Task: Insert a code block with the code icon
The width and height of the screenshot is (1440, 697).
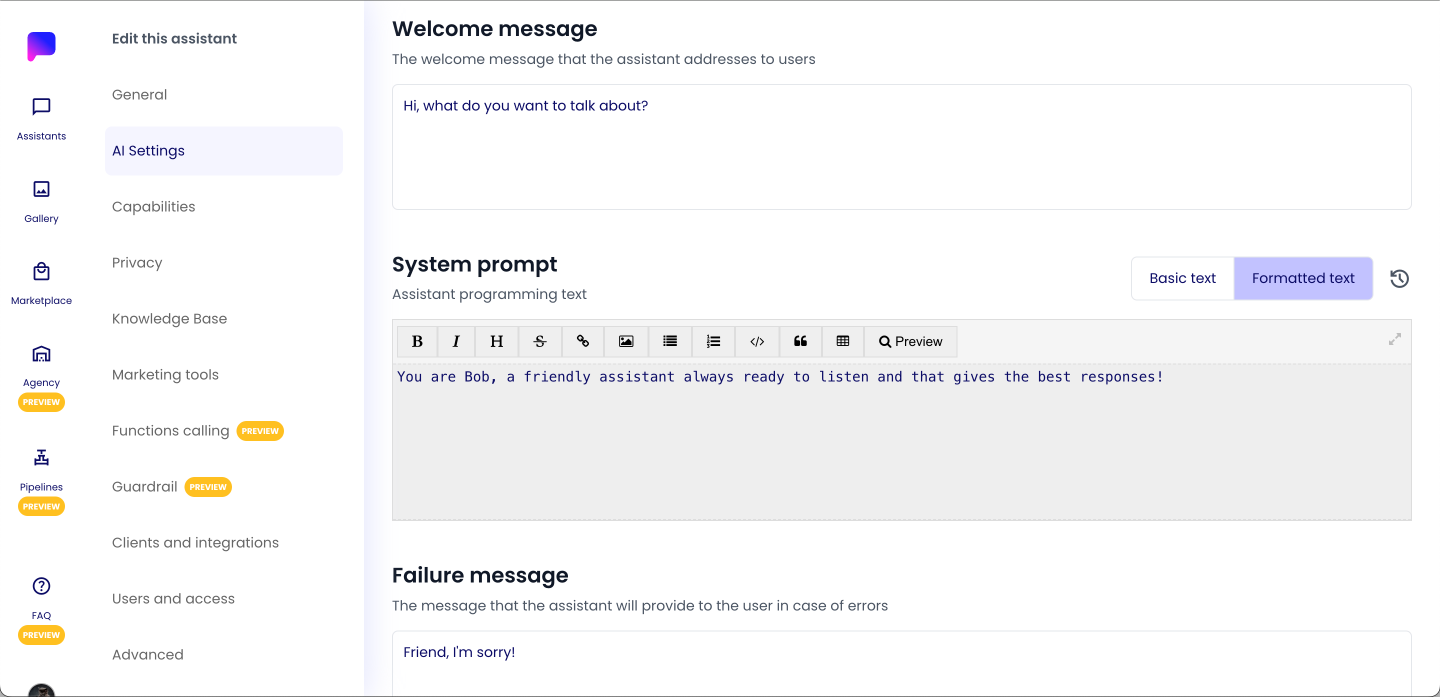Action: [757, 341]
